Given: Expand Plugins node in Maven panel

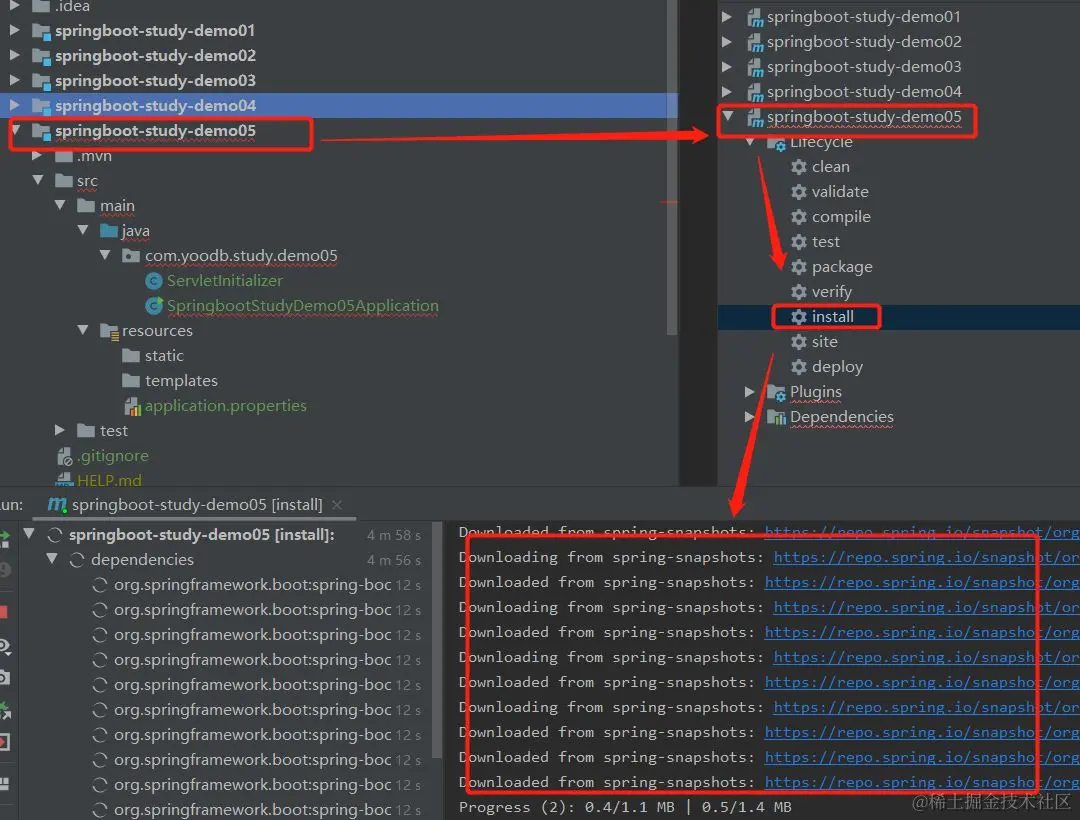Looking at the screenshot, I should point(750,392).
